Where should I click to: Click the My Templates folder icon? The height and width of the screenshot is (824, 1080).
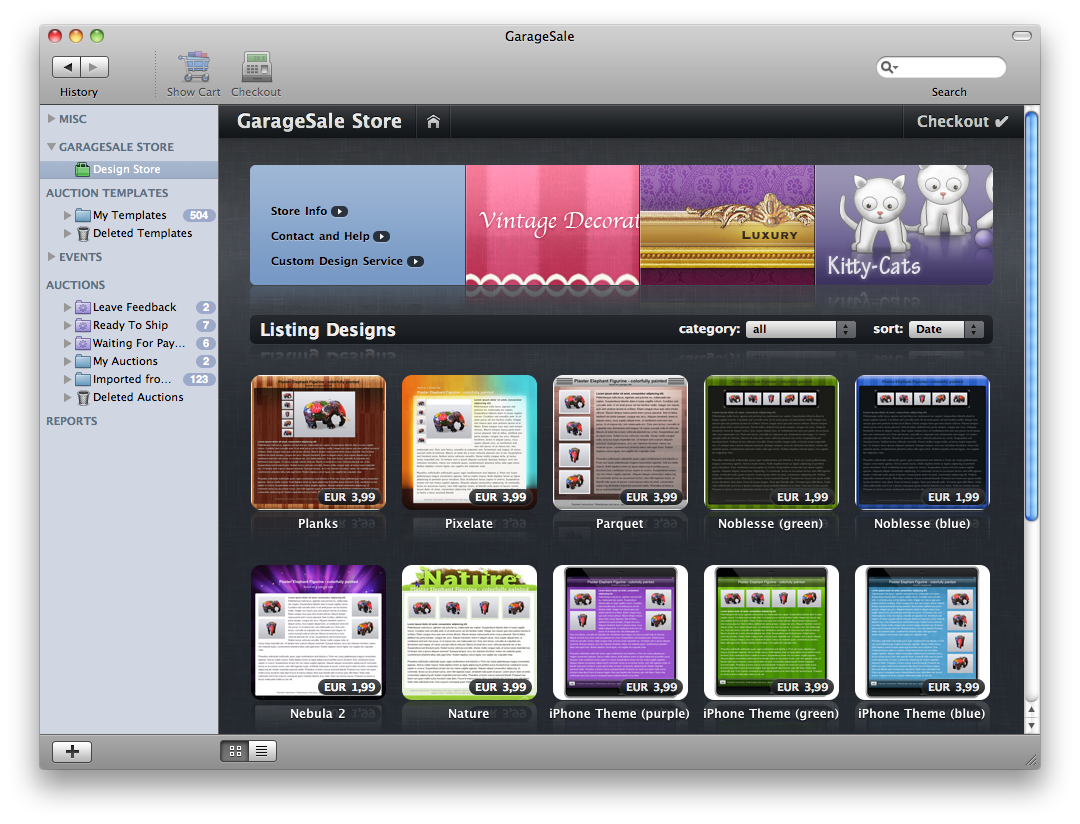(x=83, y=215)
